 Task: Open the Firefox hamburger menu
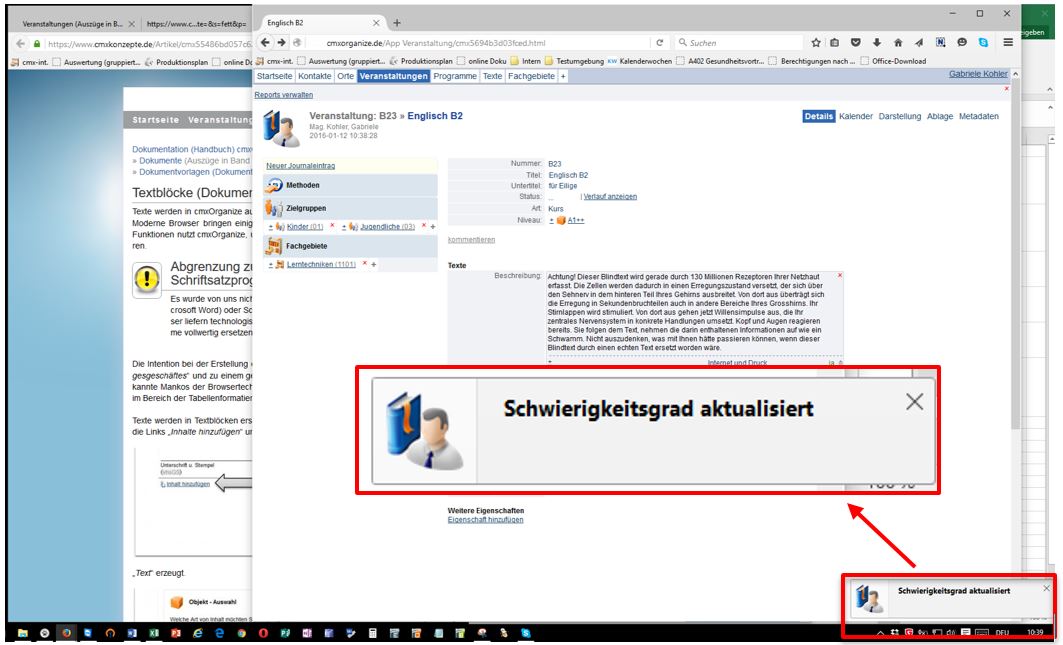pos(1007,43)
